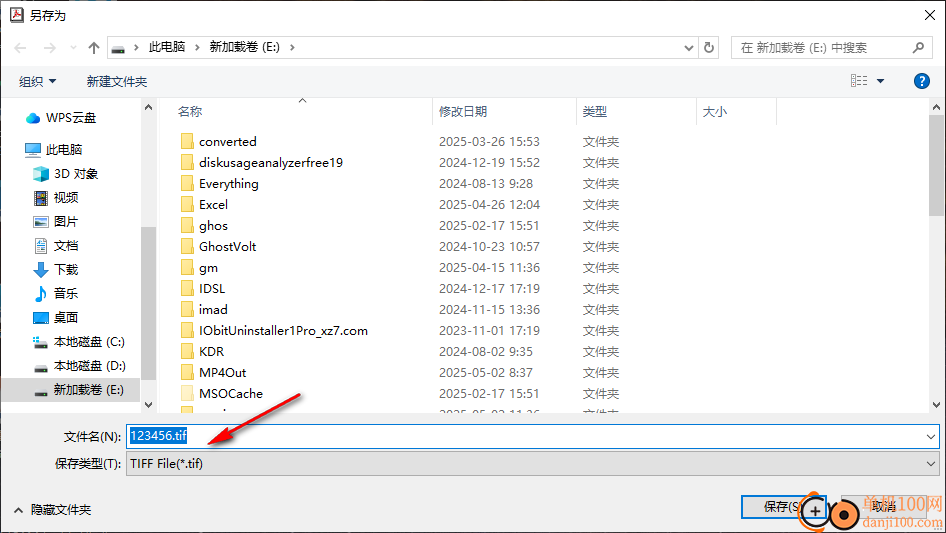
Task: Open recent locations dropdown arrow
Action: [x=73, y=48]
